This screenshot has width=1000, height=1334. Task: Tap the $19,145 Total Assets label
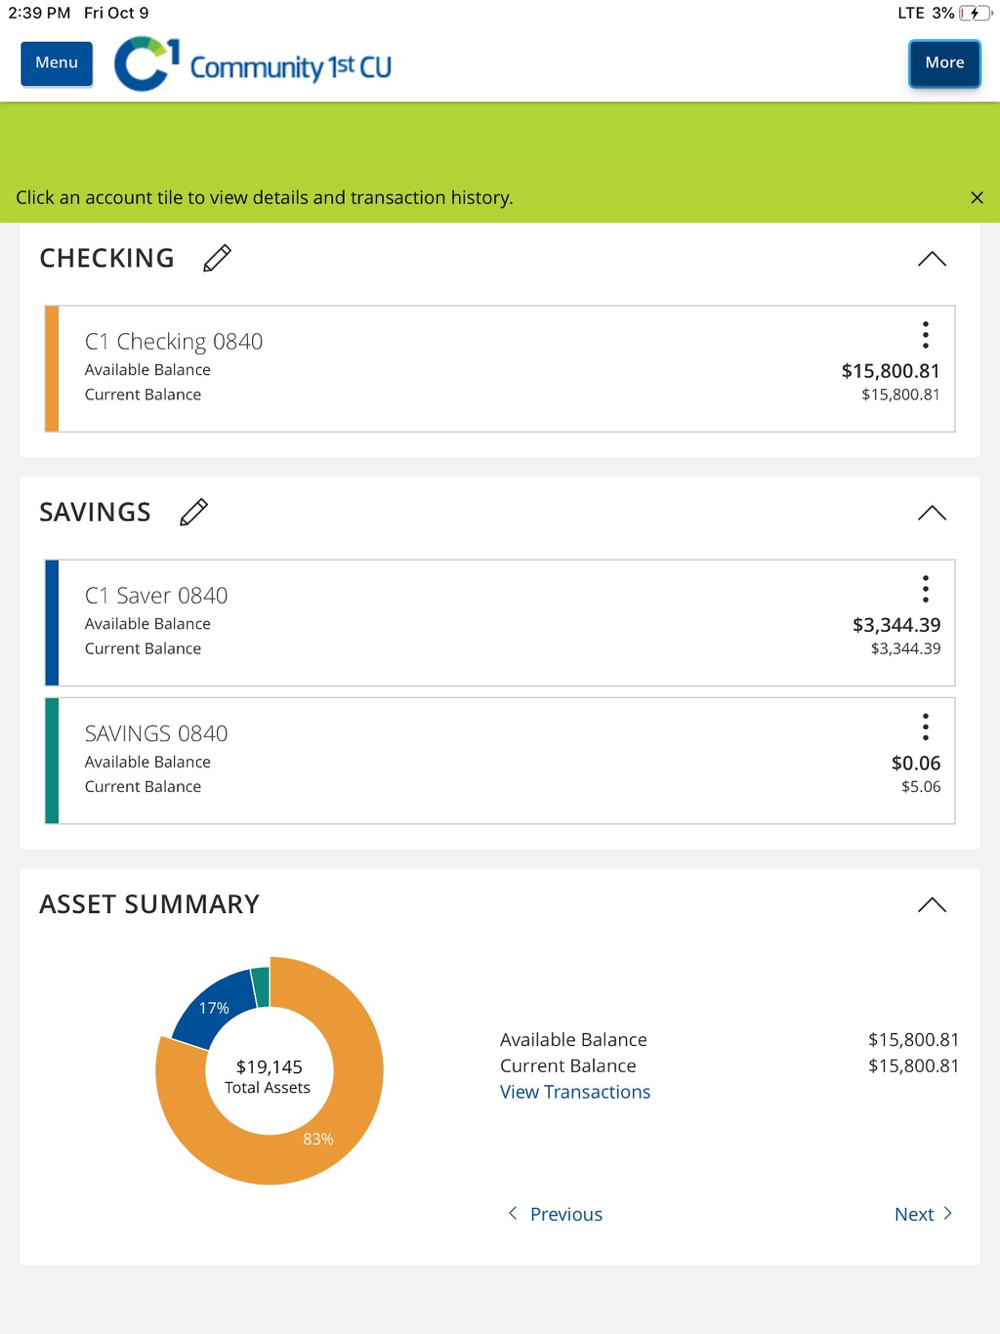(268, 1076)
